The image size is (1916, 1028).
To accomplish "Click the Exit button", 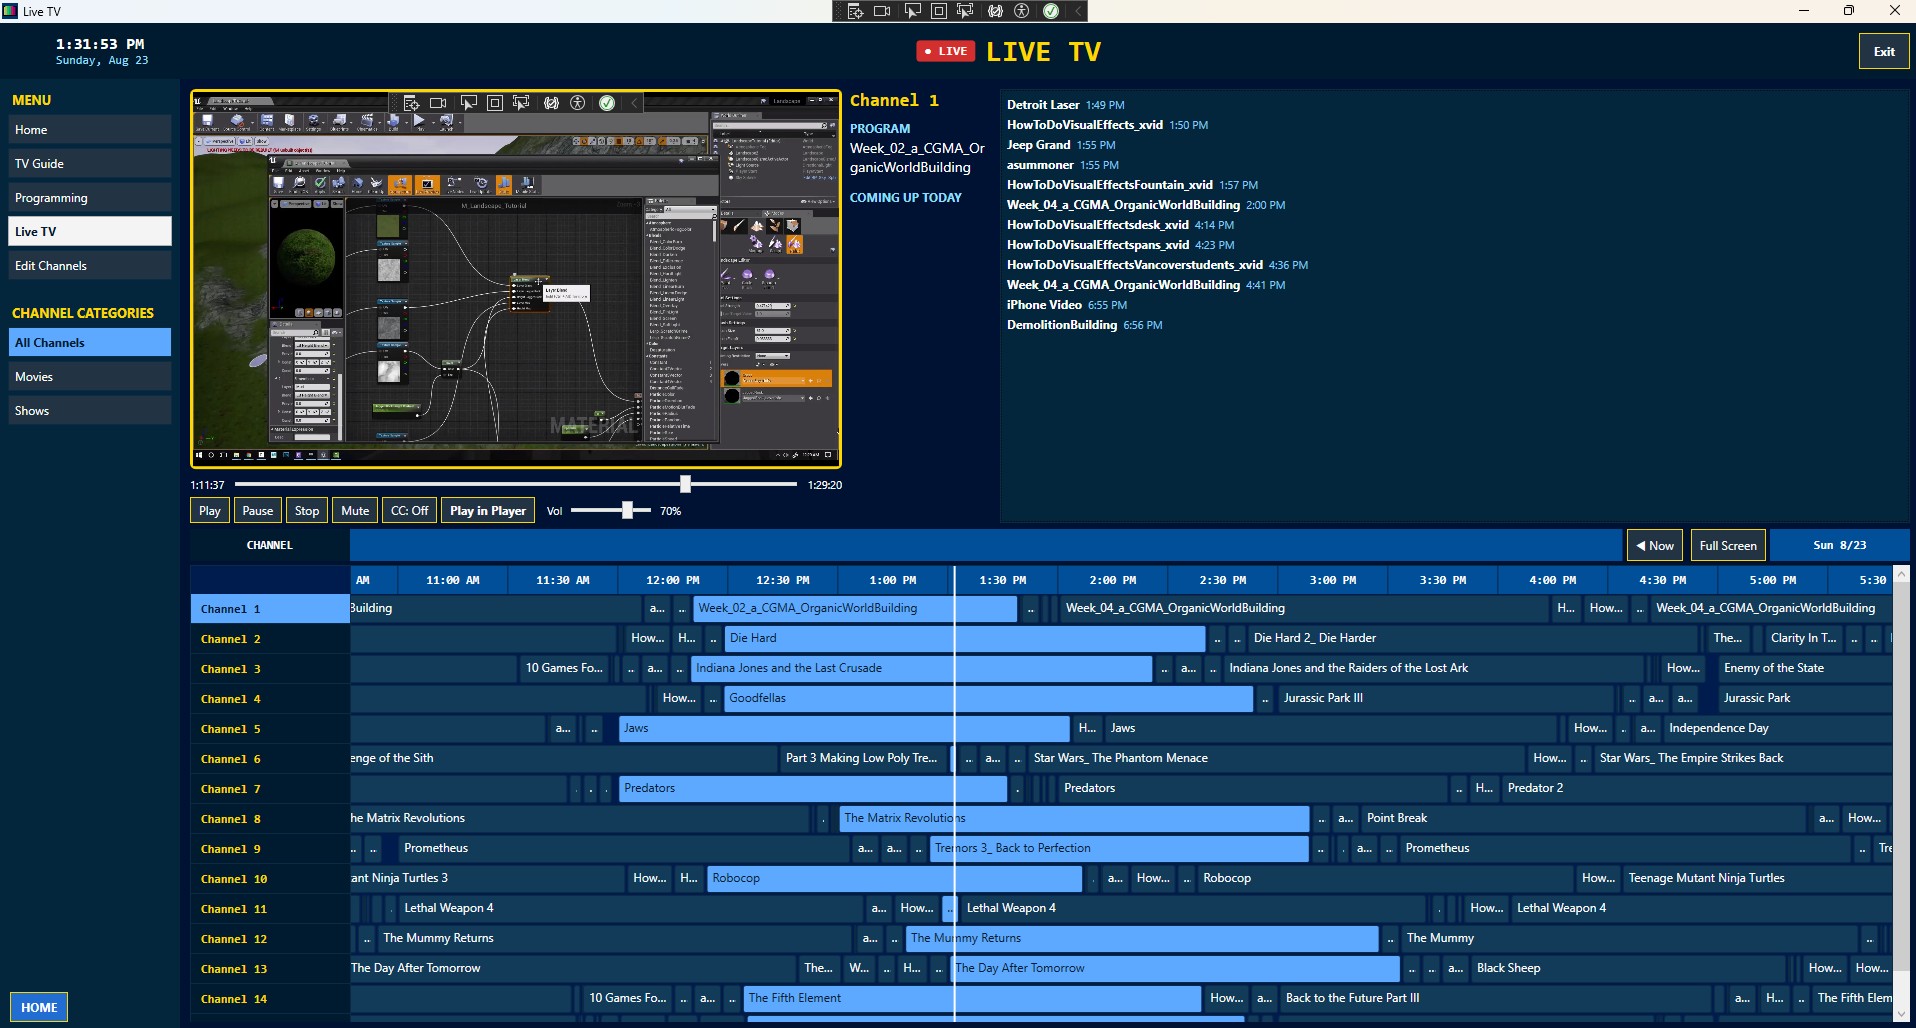I will coord(1884,52).
